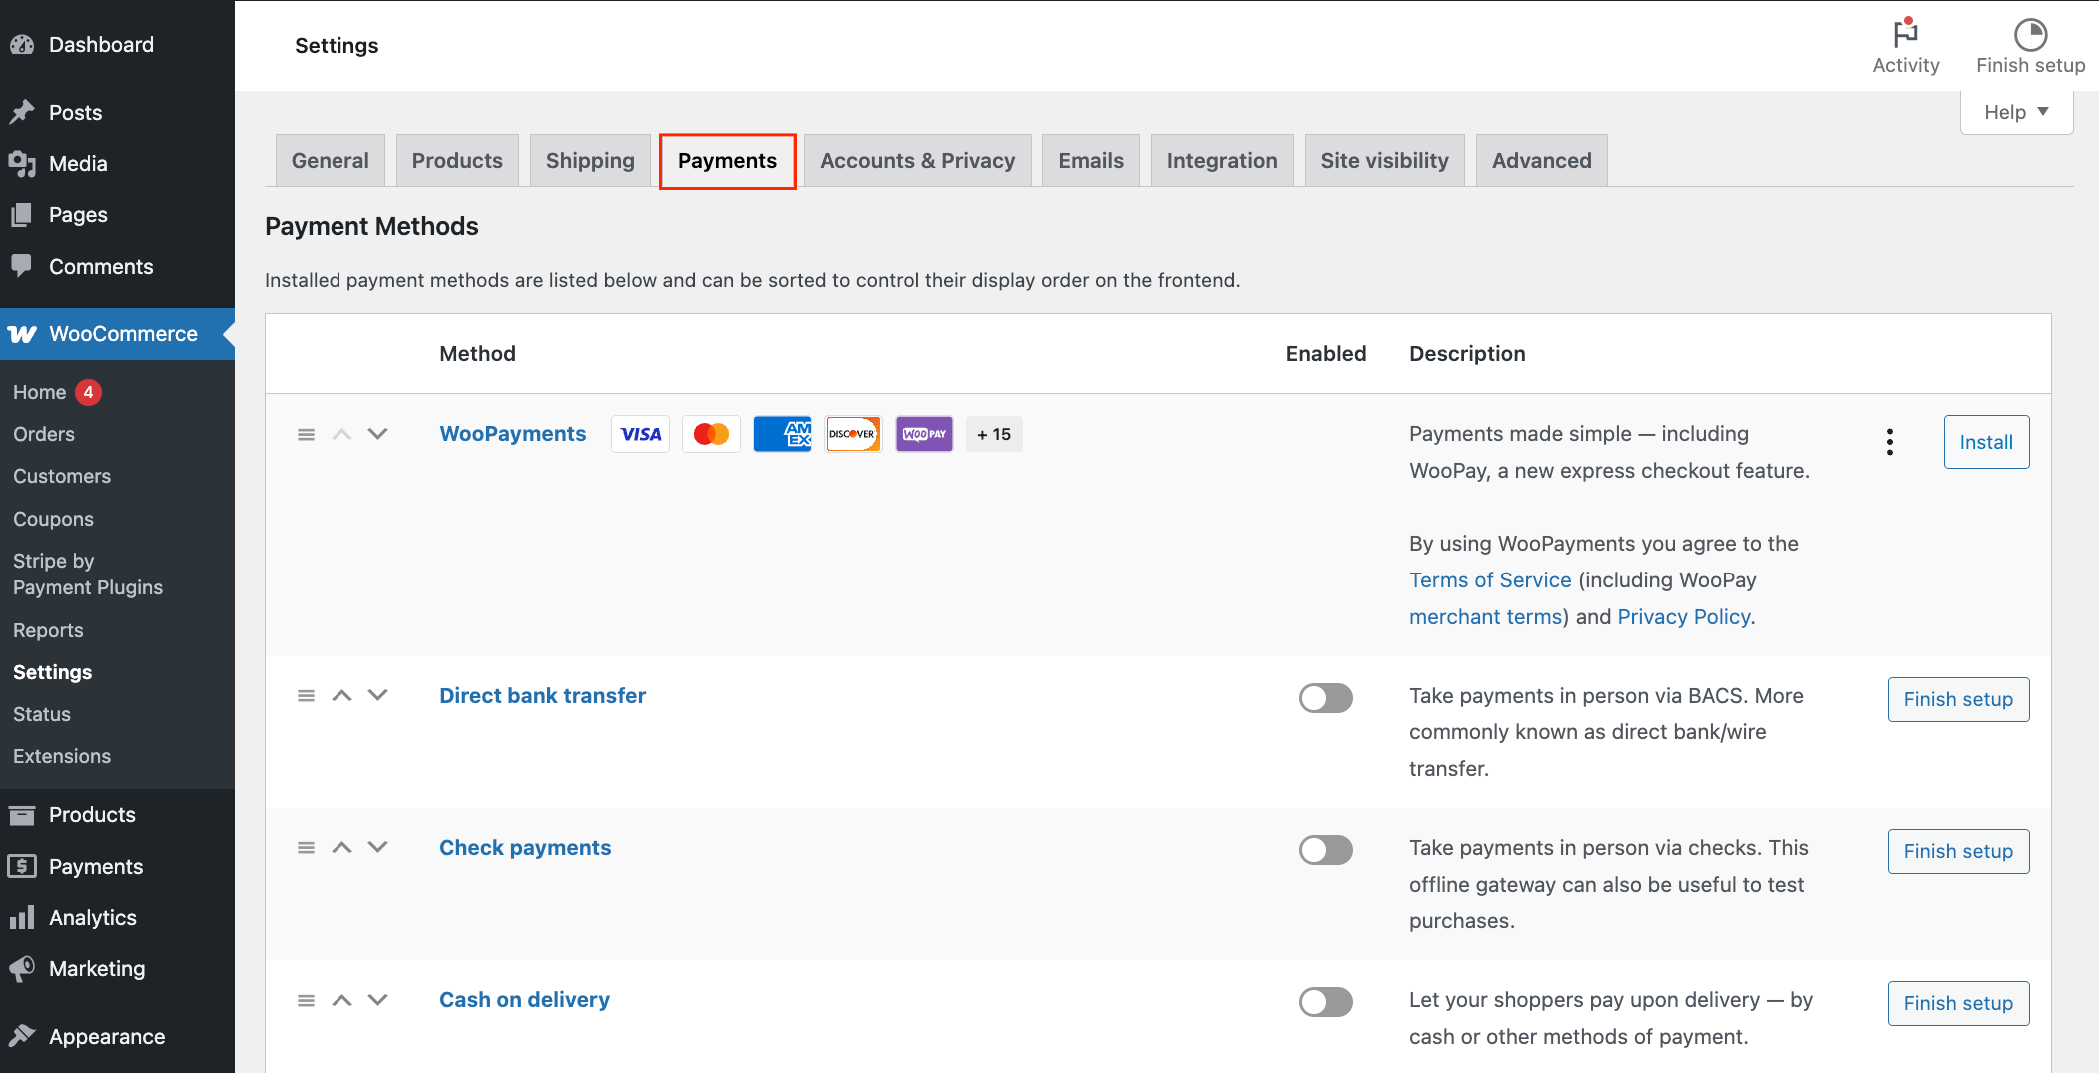Screen dimensions: 2099x1073
Task: Open the Activity panel flag icon
Action: [1906, 33]
